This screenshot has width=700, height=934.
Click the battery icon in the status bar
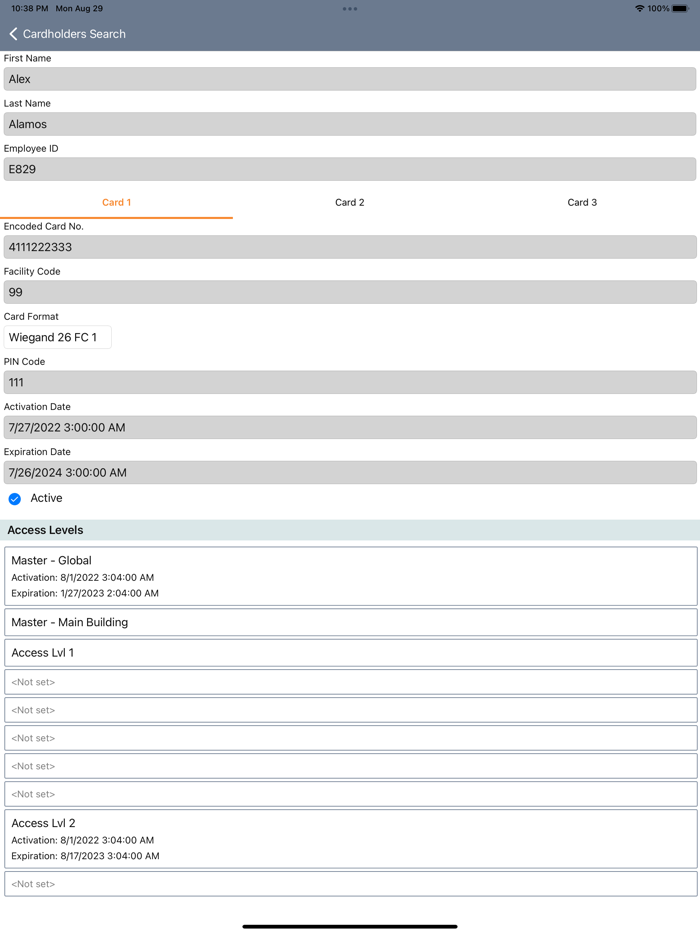pyautogui.click(x=683, y=8)
